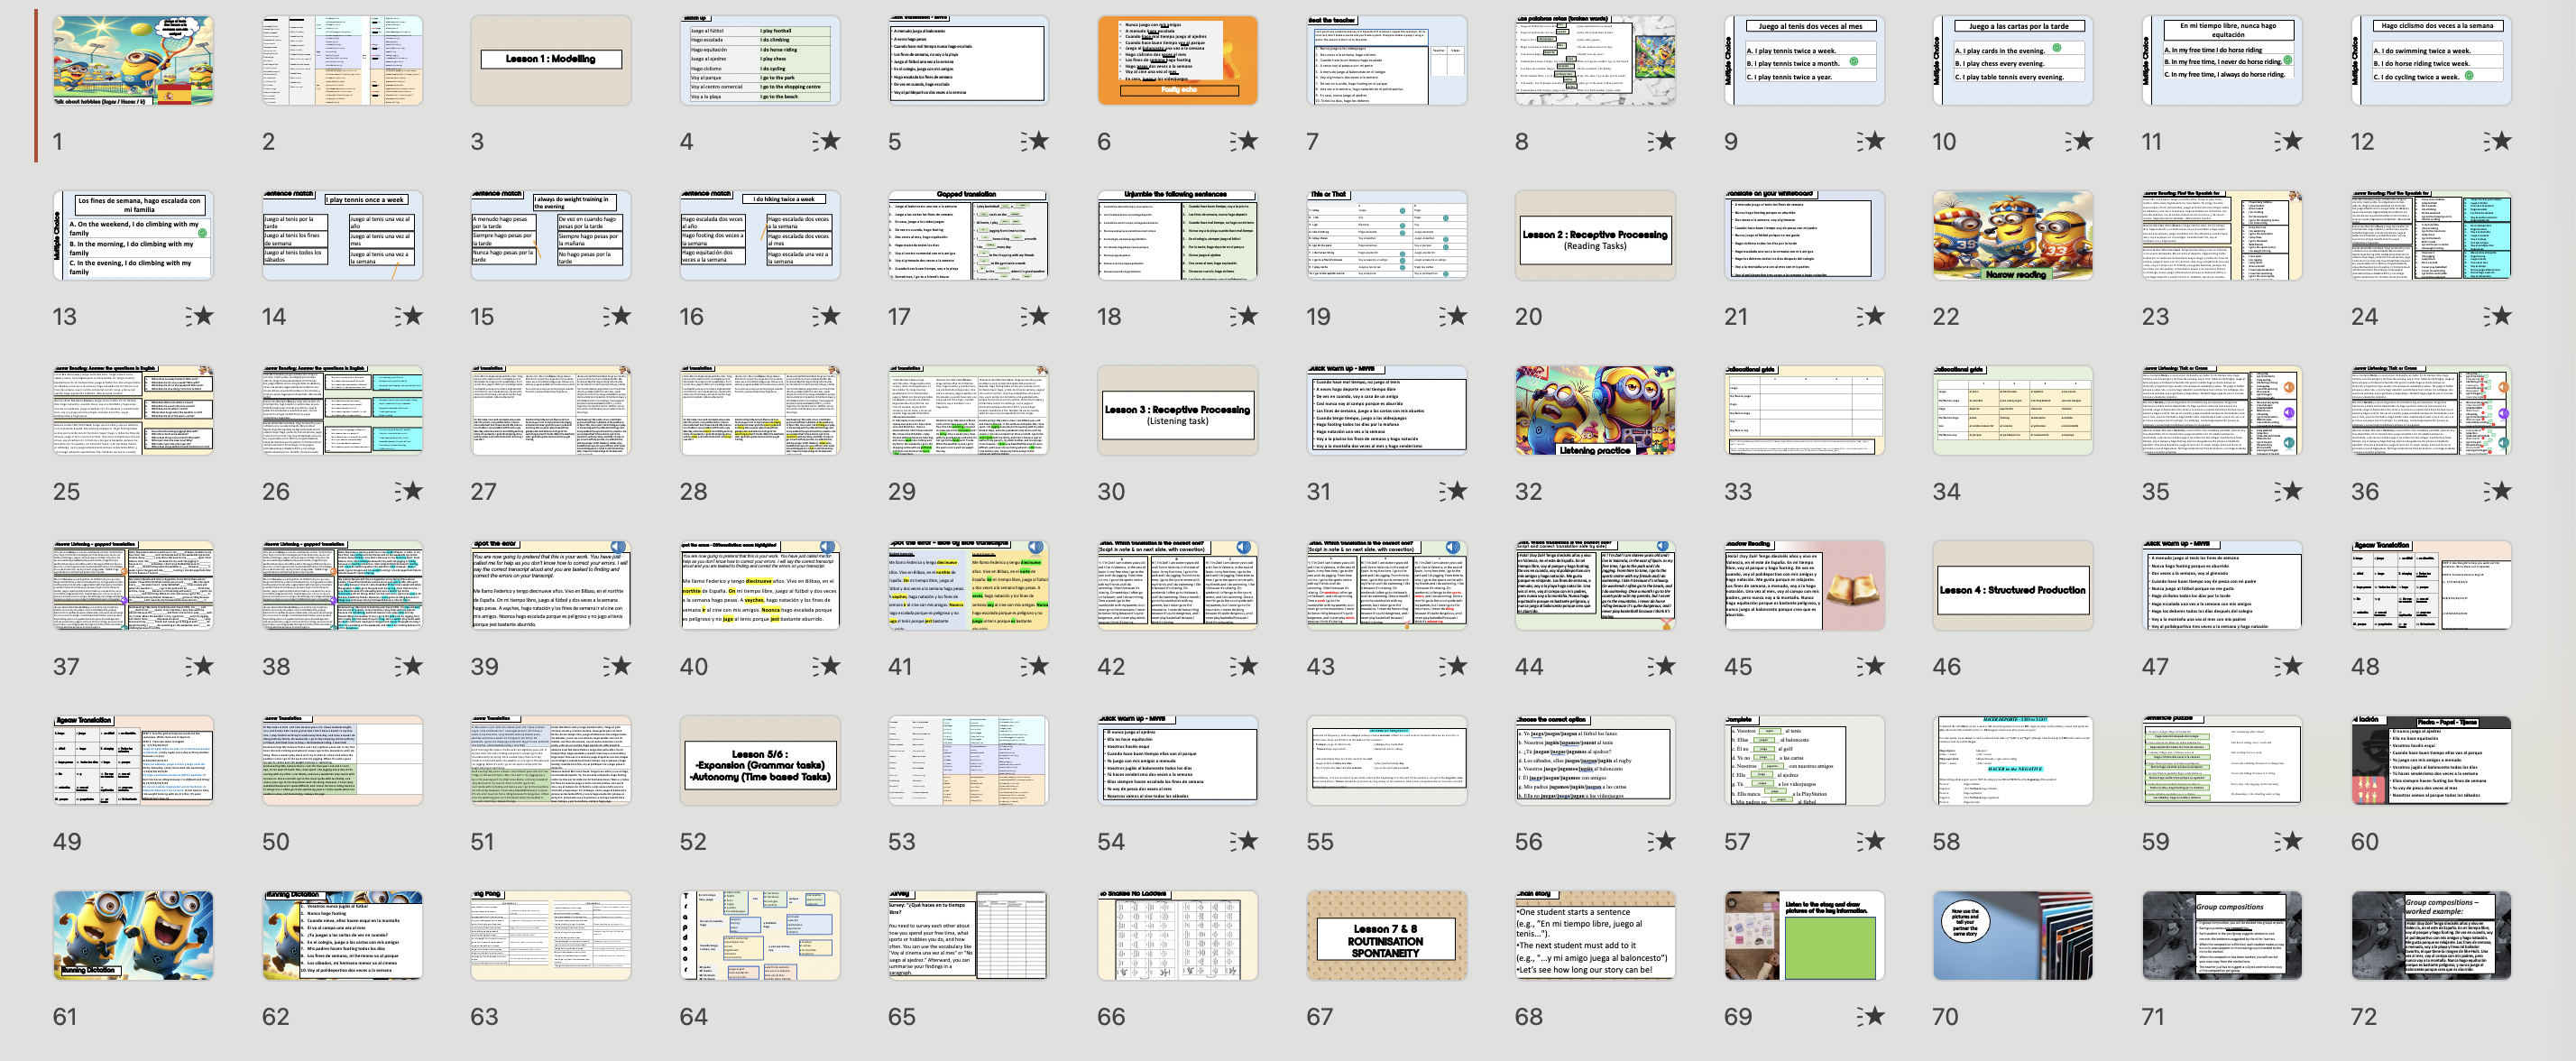Click the animation star under slide 42
Screen dimensions: 2576x1061
coord(1244,666)
